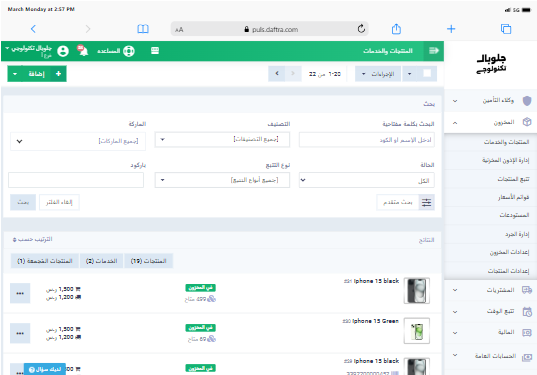
Task: Expand the جلوبال تكنولوجي account dropdown
Action: [28, 50]
